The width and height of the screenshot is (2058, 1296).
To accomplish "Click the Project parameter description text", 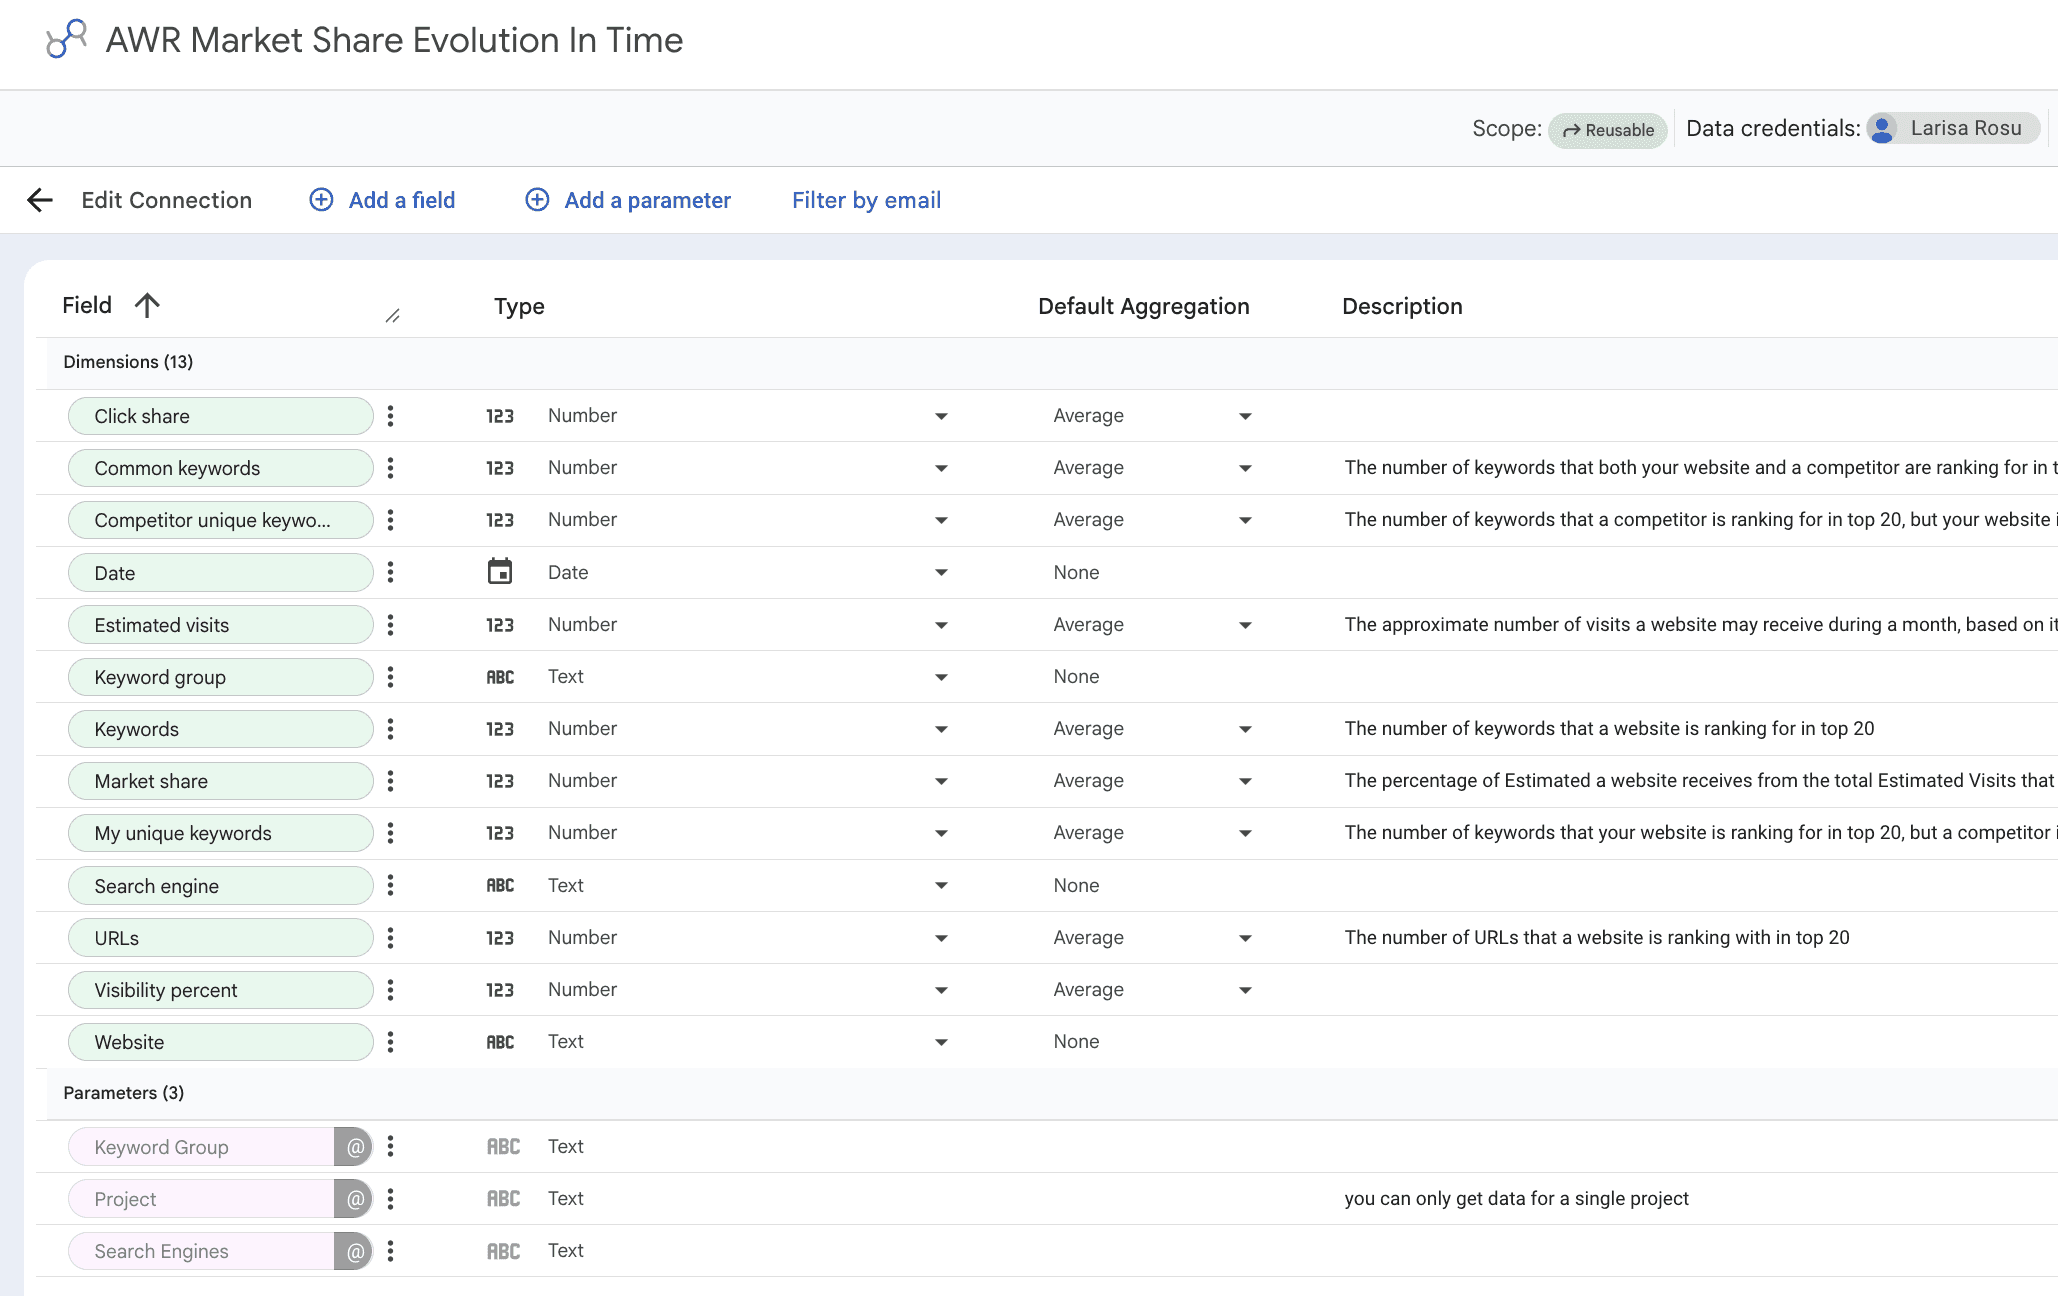I will 1516,1198.
